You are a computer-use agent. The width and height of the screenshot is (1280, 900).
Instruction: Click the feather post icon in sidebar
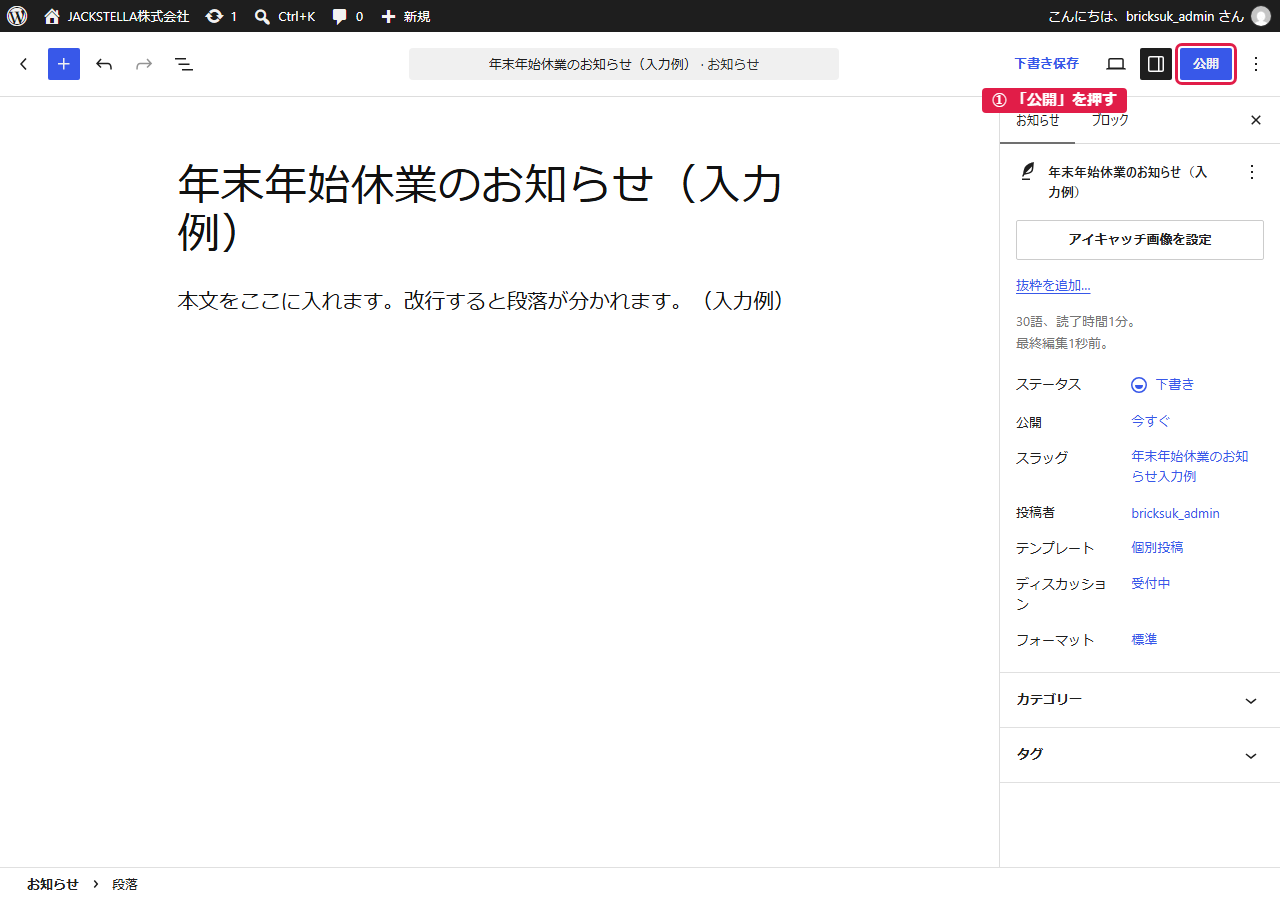coord(1027,172)
